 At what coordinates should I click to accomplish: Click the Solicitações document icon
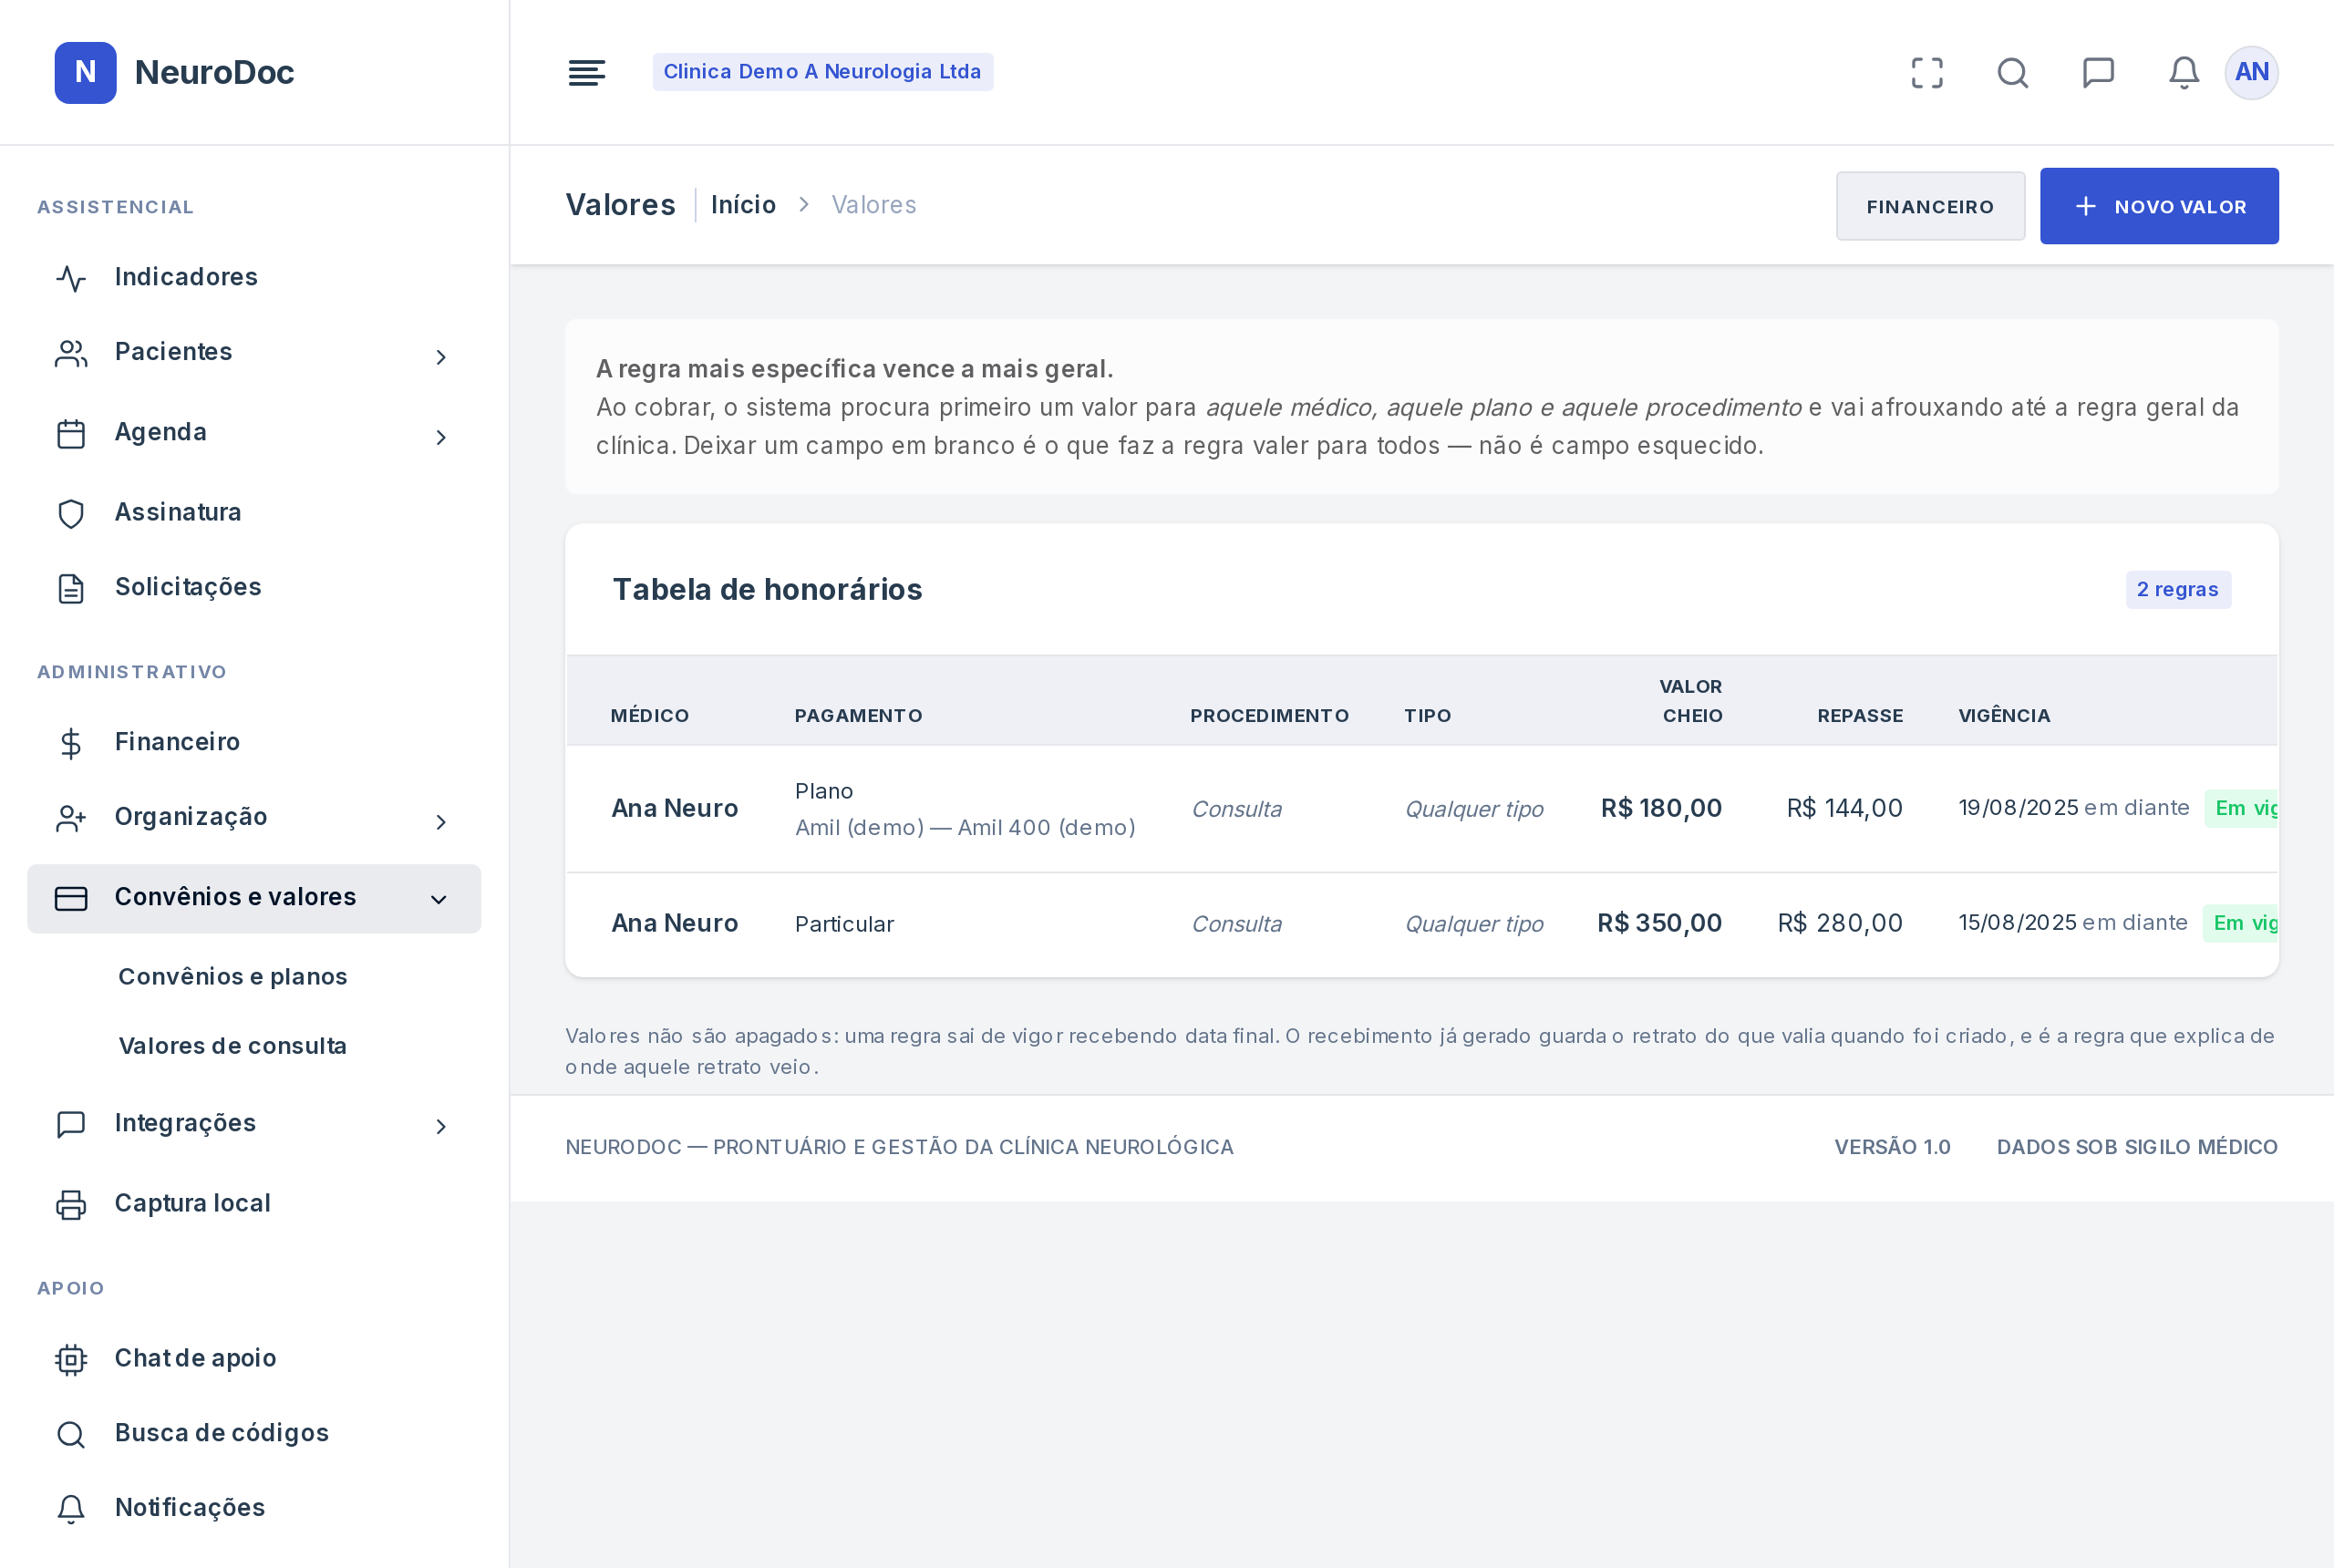click(x=71, y=588)
